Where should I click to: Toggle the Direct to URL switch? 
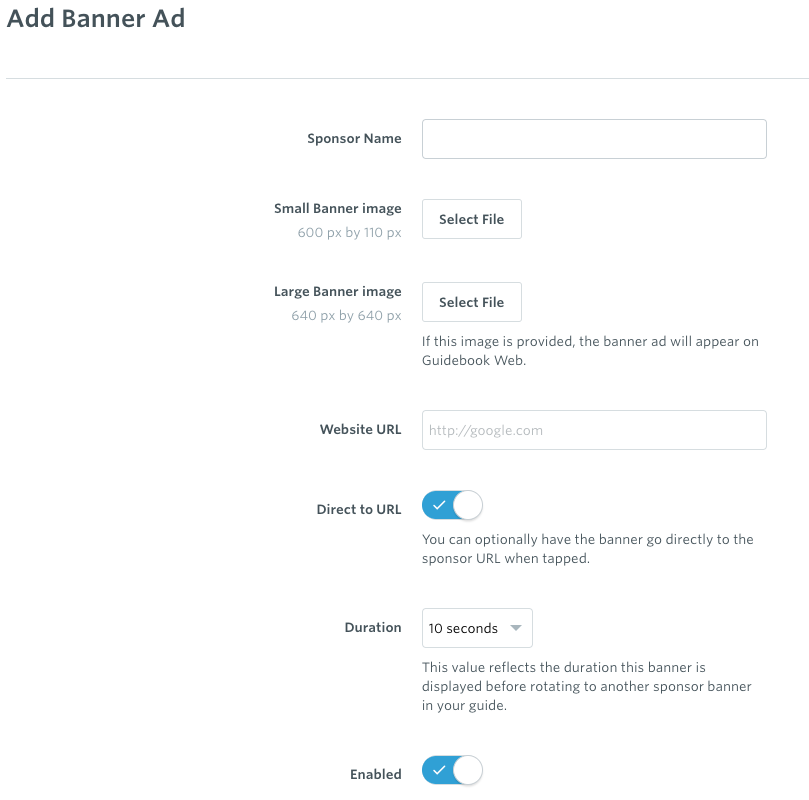point(452,505)
